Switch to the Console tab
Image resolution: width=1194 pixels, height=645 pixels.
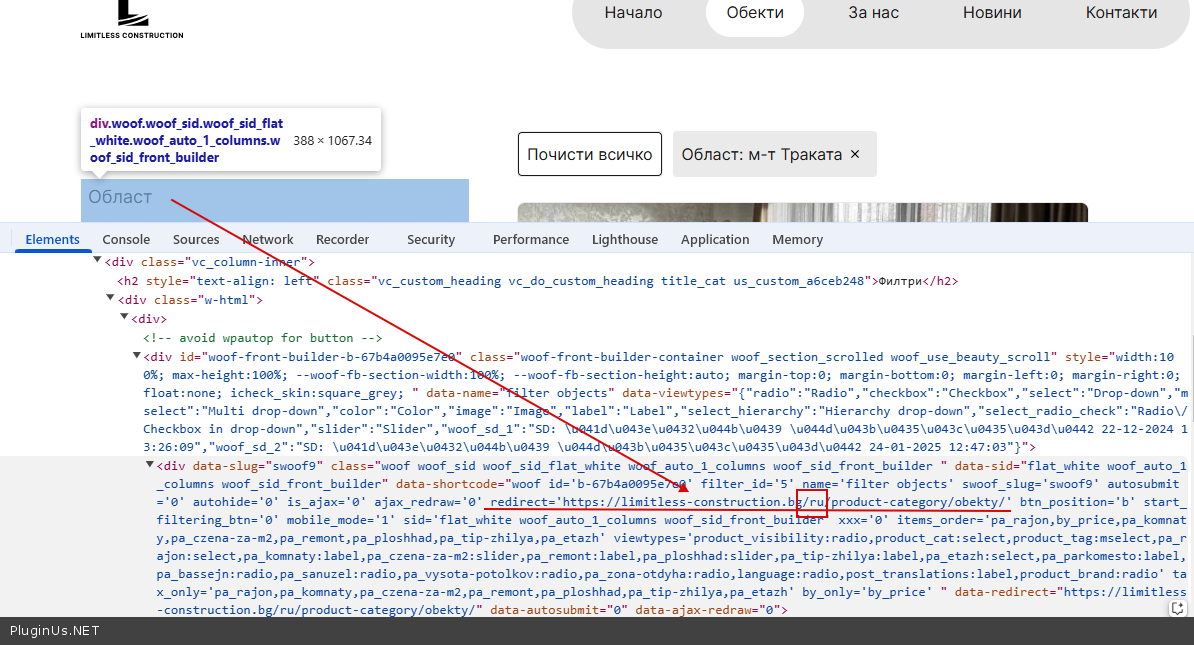(126, 240)
